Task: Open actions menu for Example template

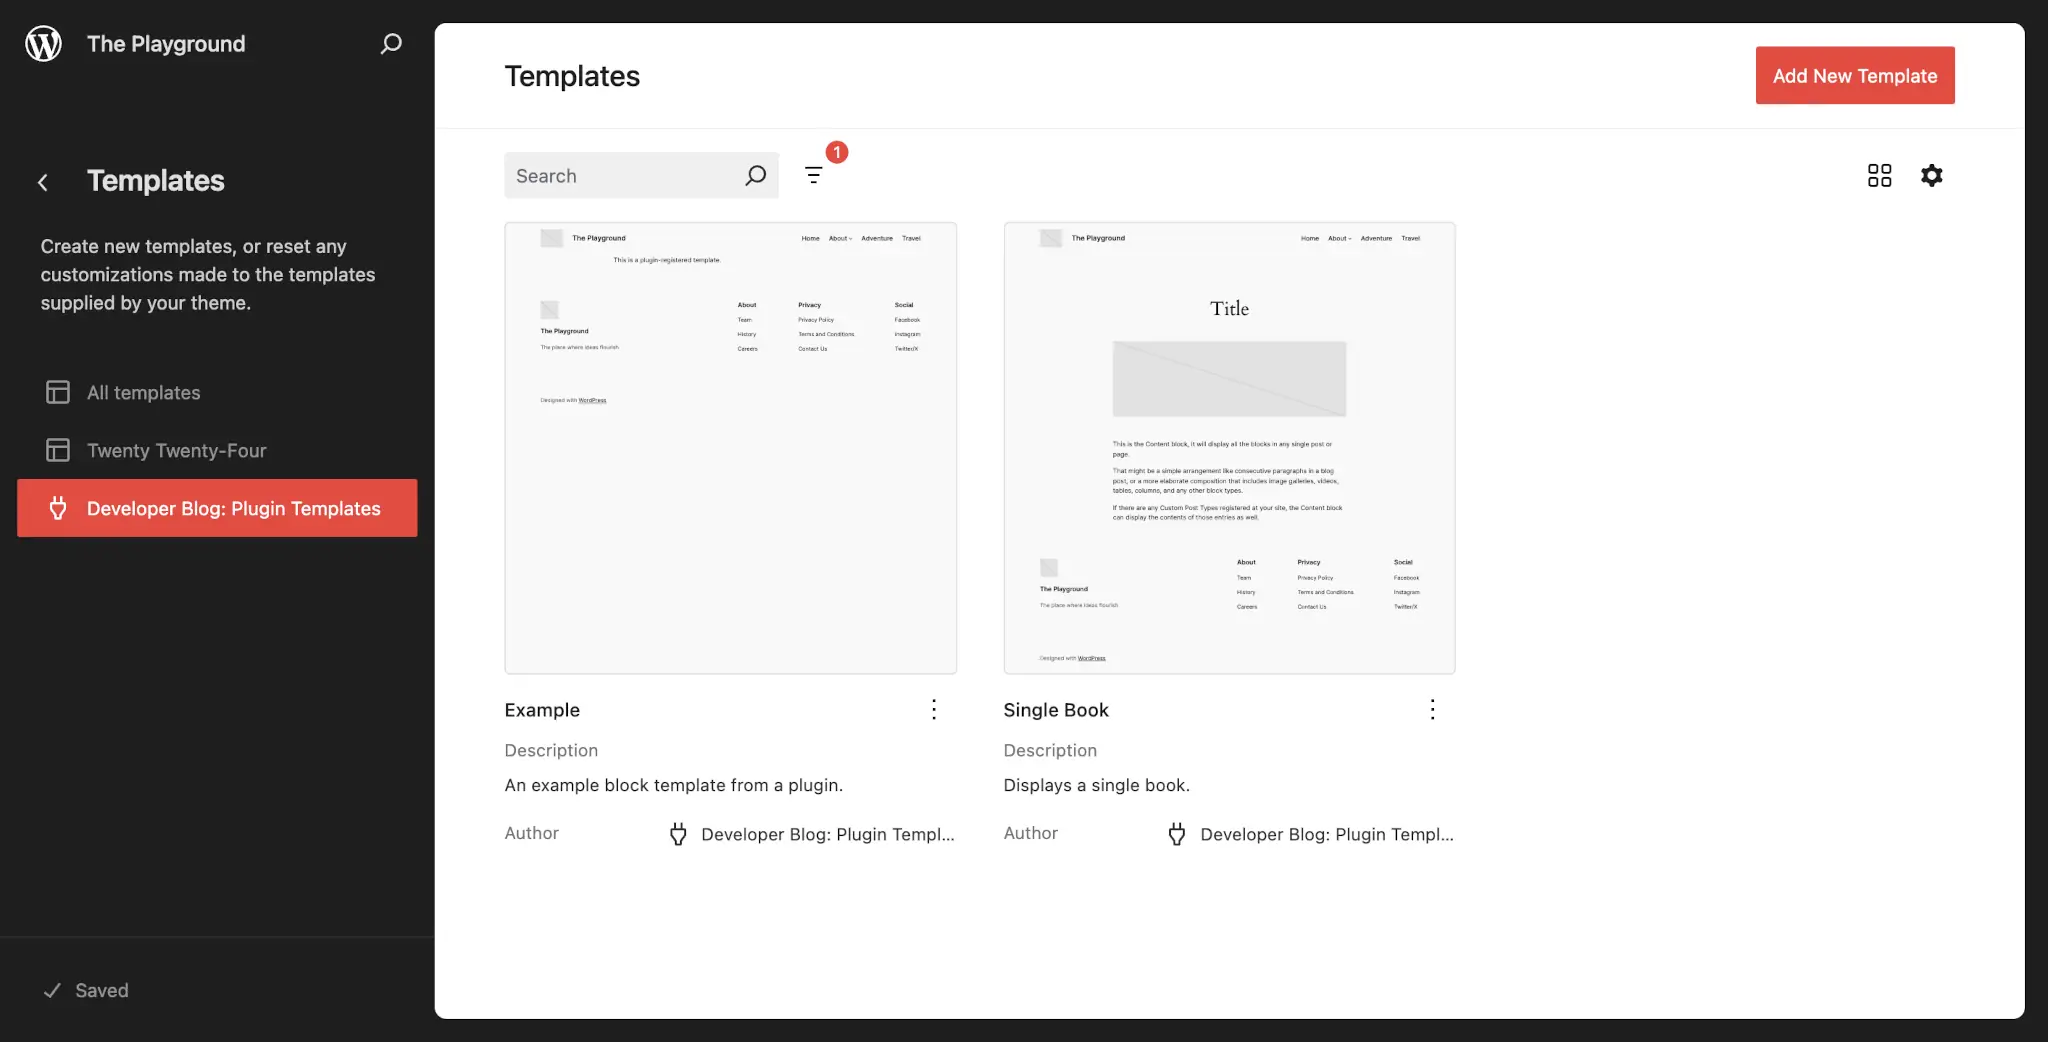Action: (934, 710)
